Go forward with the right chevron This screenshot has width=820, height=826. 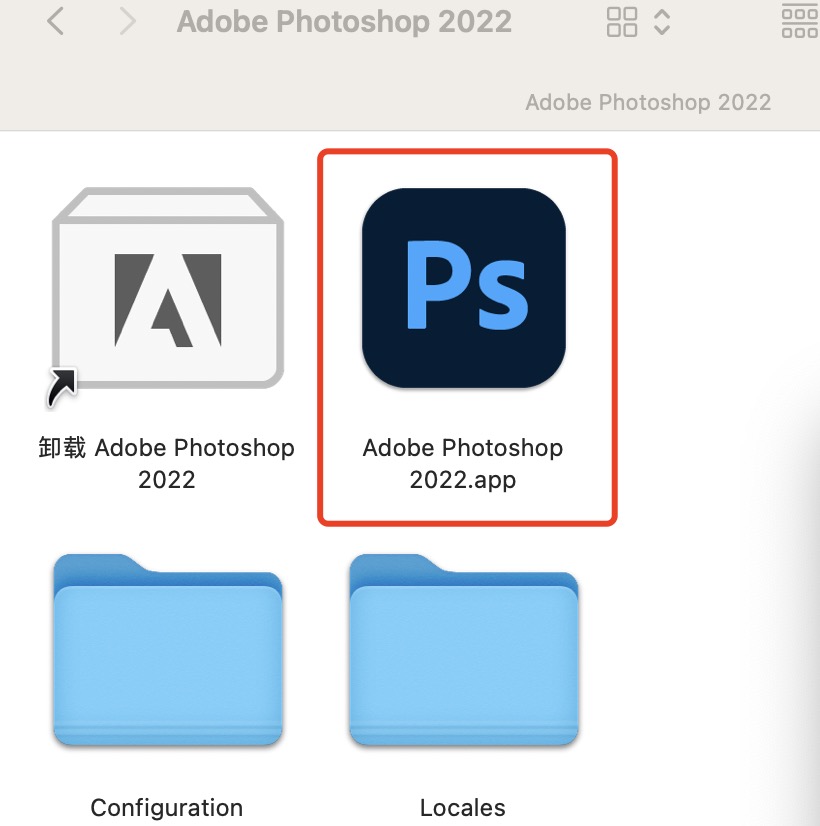(127, 21)
